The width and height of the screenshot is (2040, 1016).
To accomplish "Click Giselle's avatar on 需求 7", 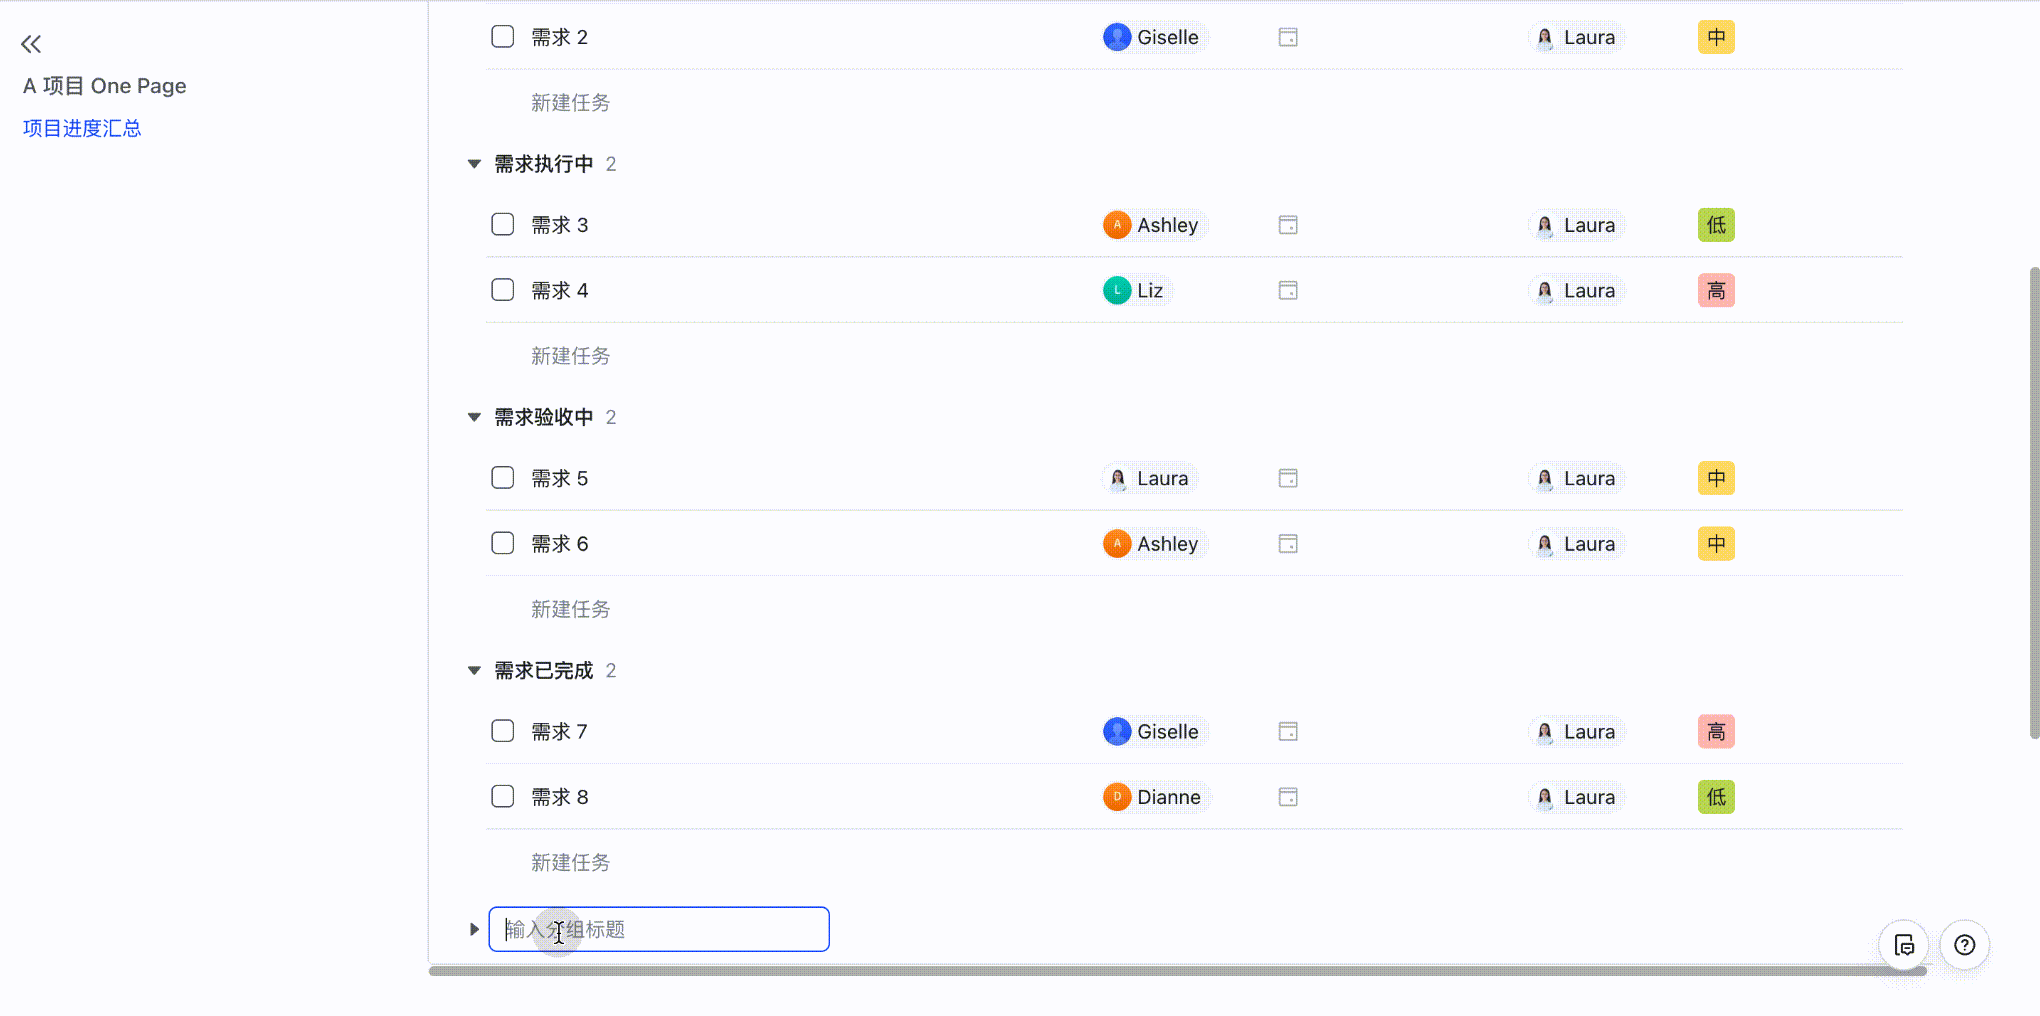I will pos(1116,732).
